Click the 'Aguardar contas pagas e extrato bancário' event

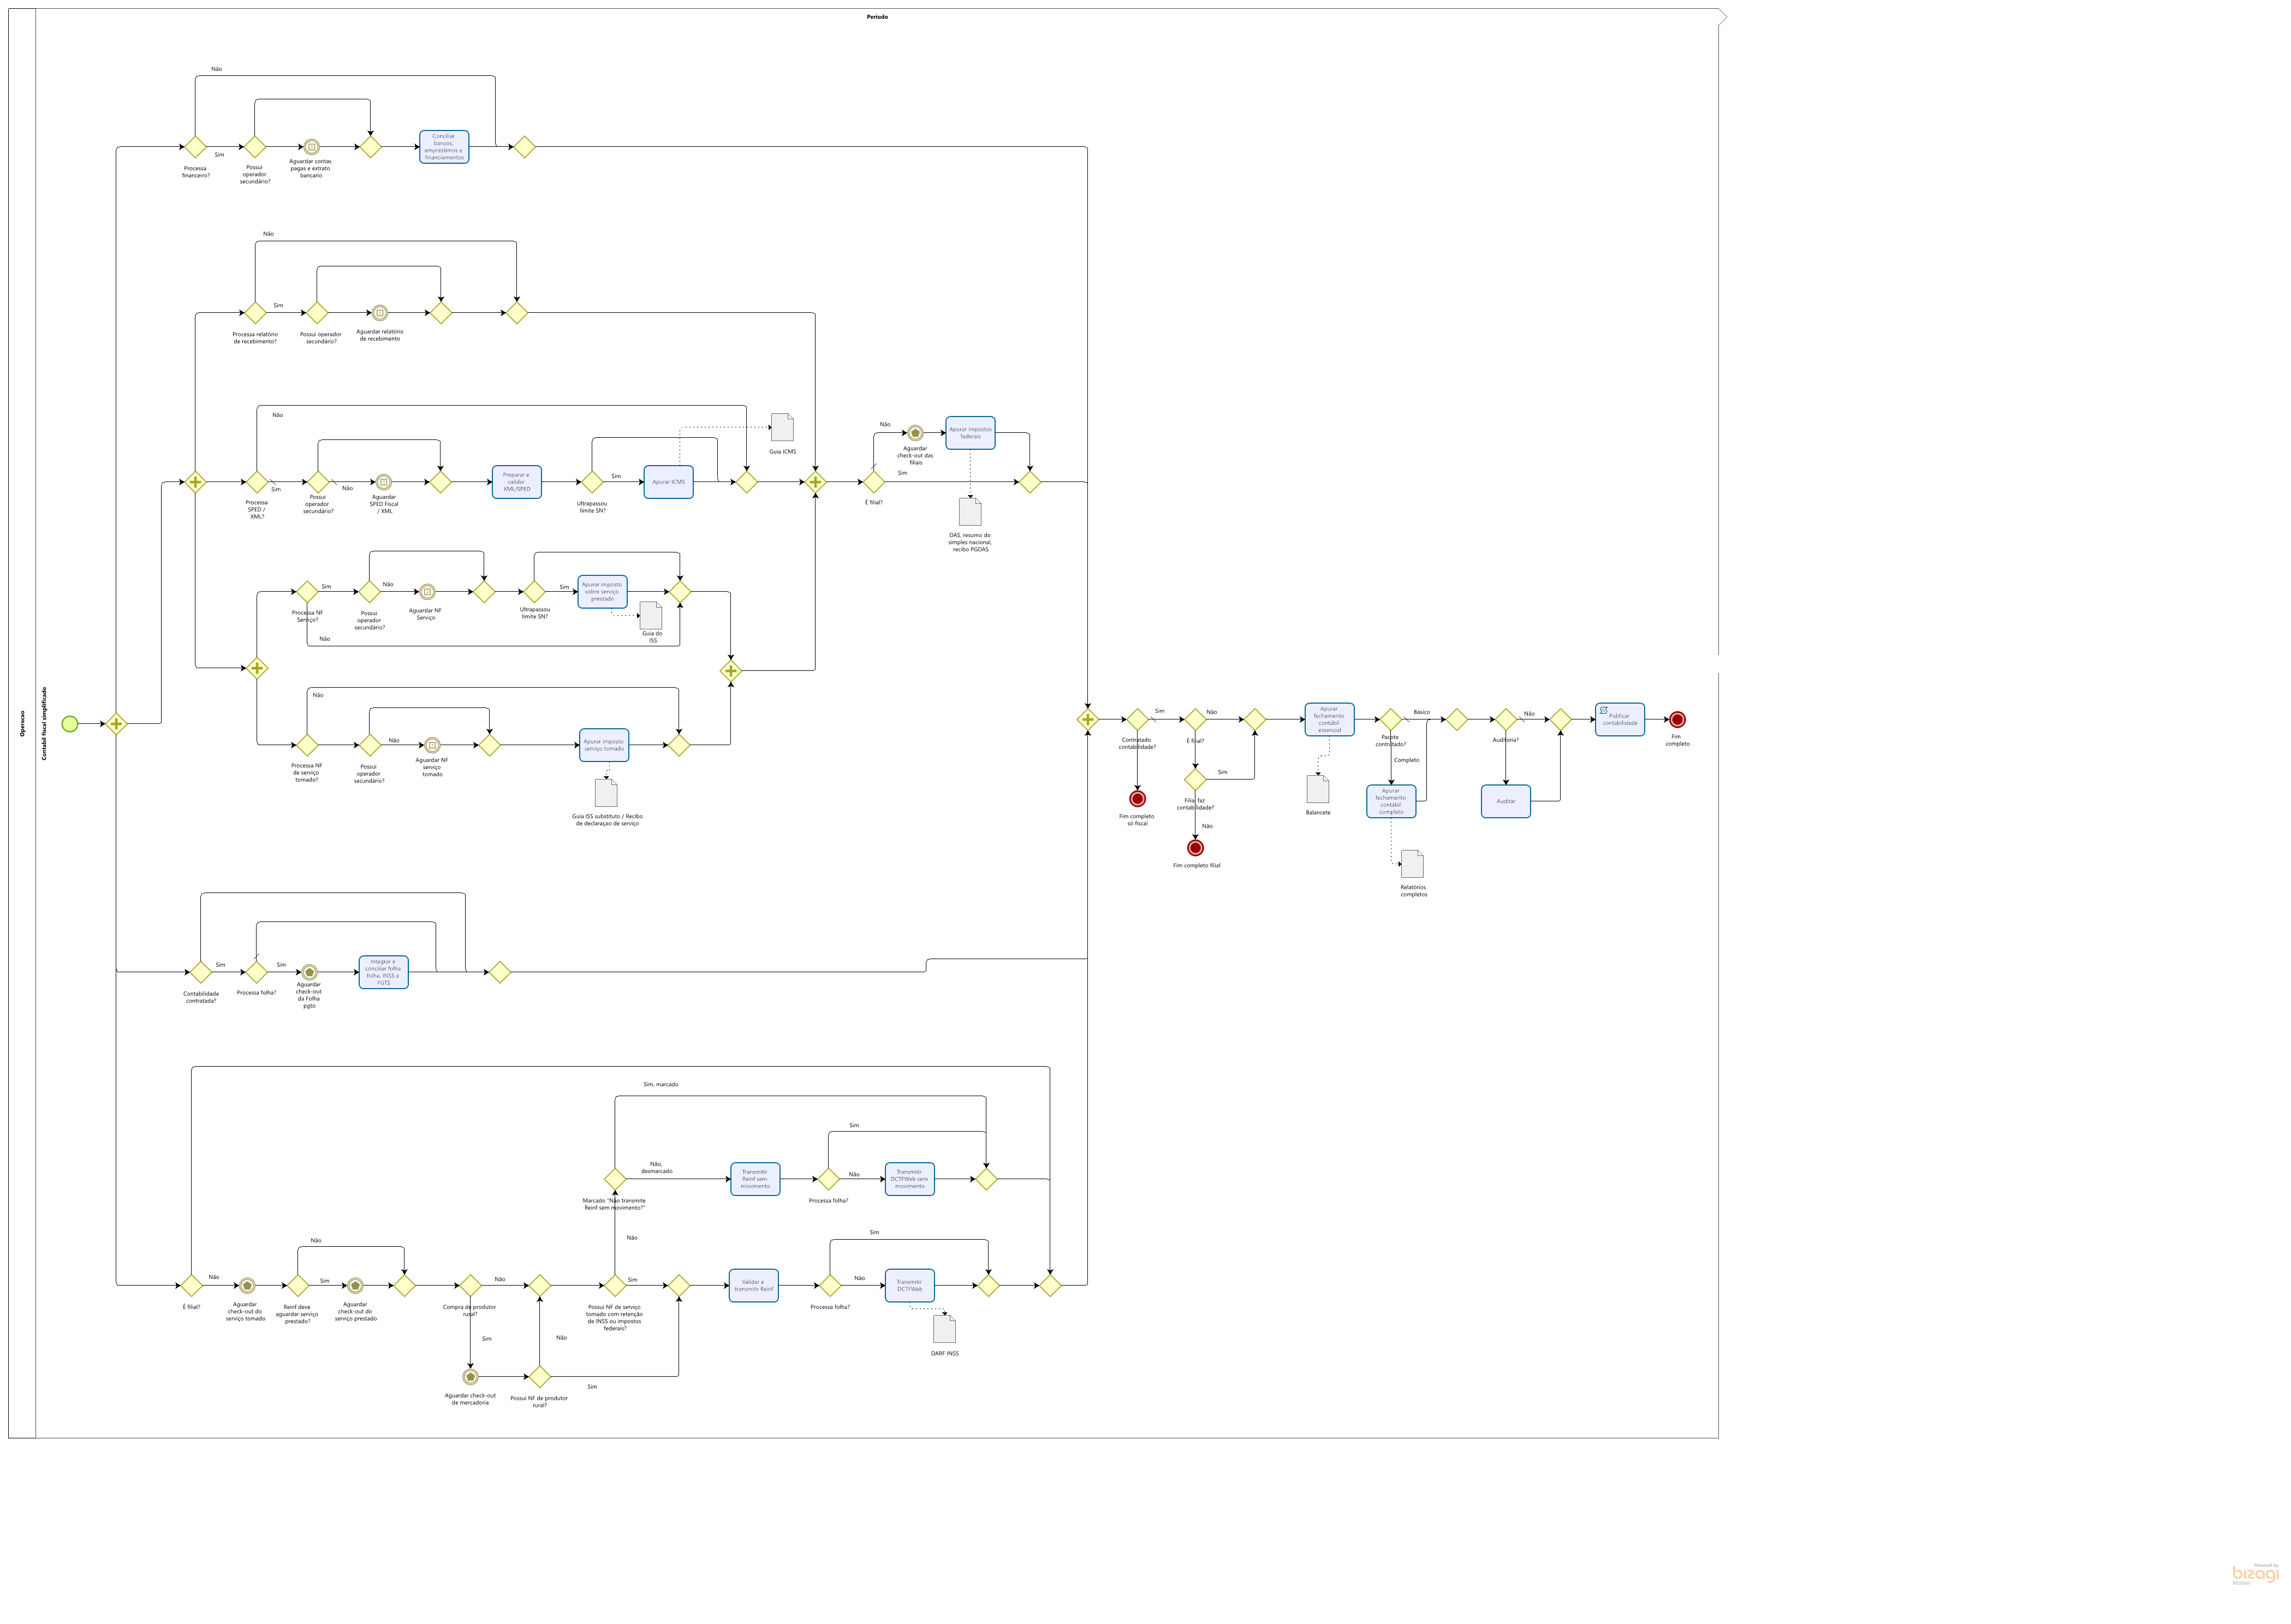(x=311, y=147)
